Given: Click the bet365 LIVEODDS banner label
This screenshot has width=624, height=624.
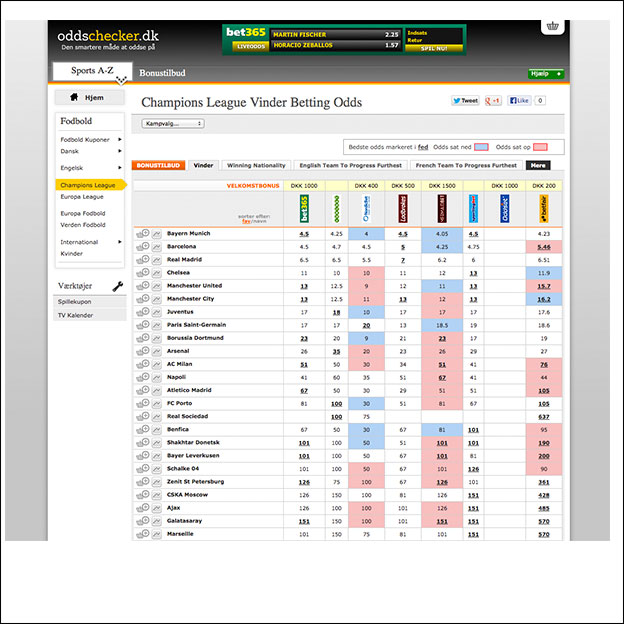Looking at the screenshot, I should pos(251,47).
